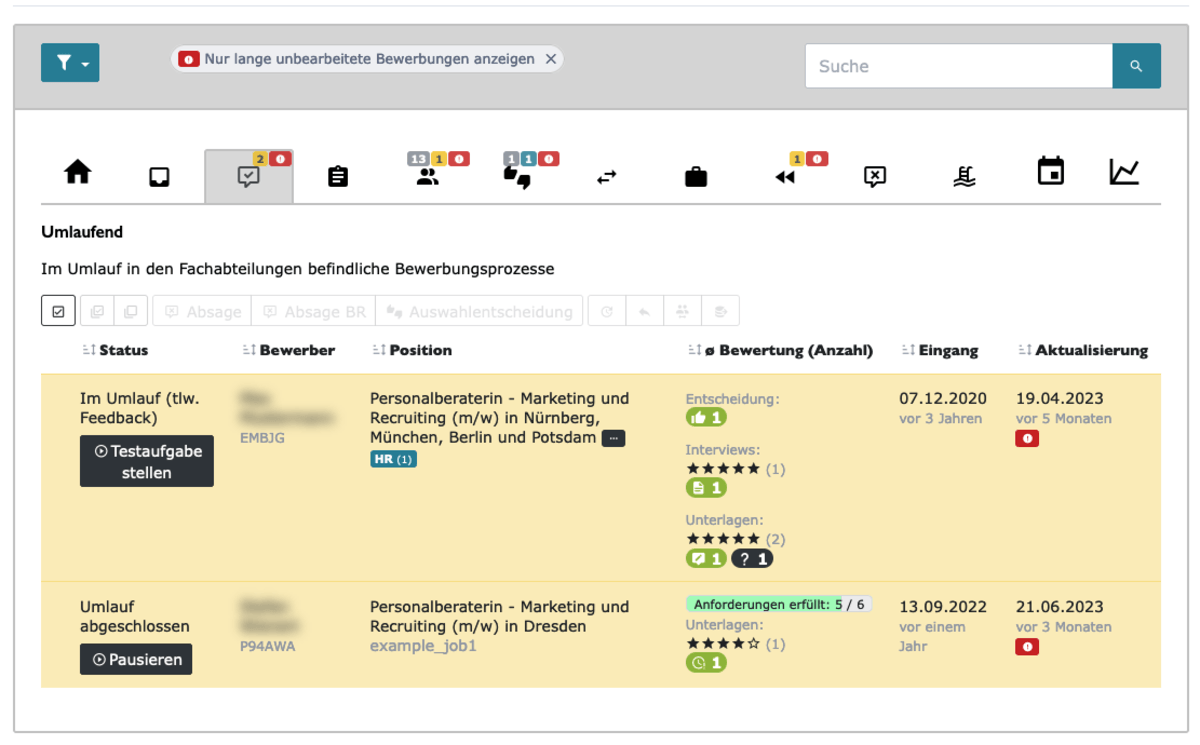Open the people group tab
1200x745 pixels.
[x=428, y=177]
